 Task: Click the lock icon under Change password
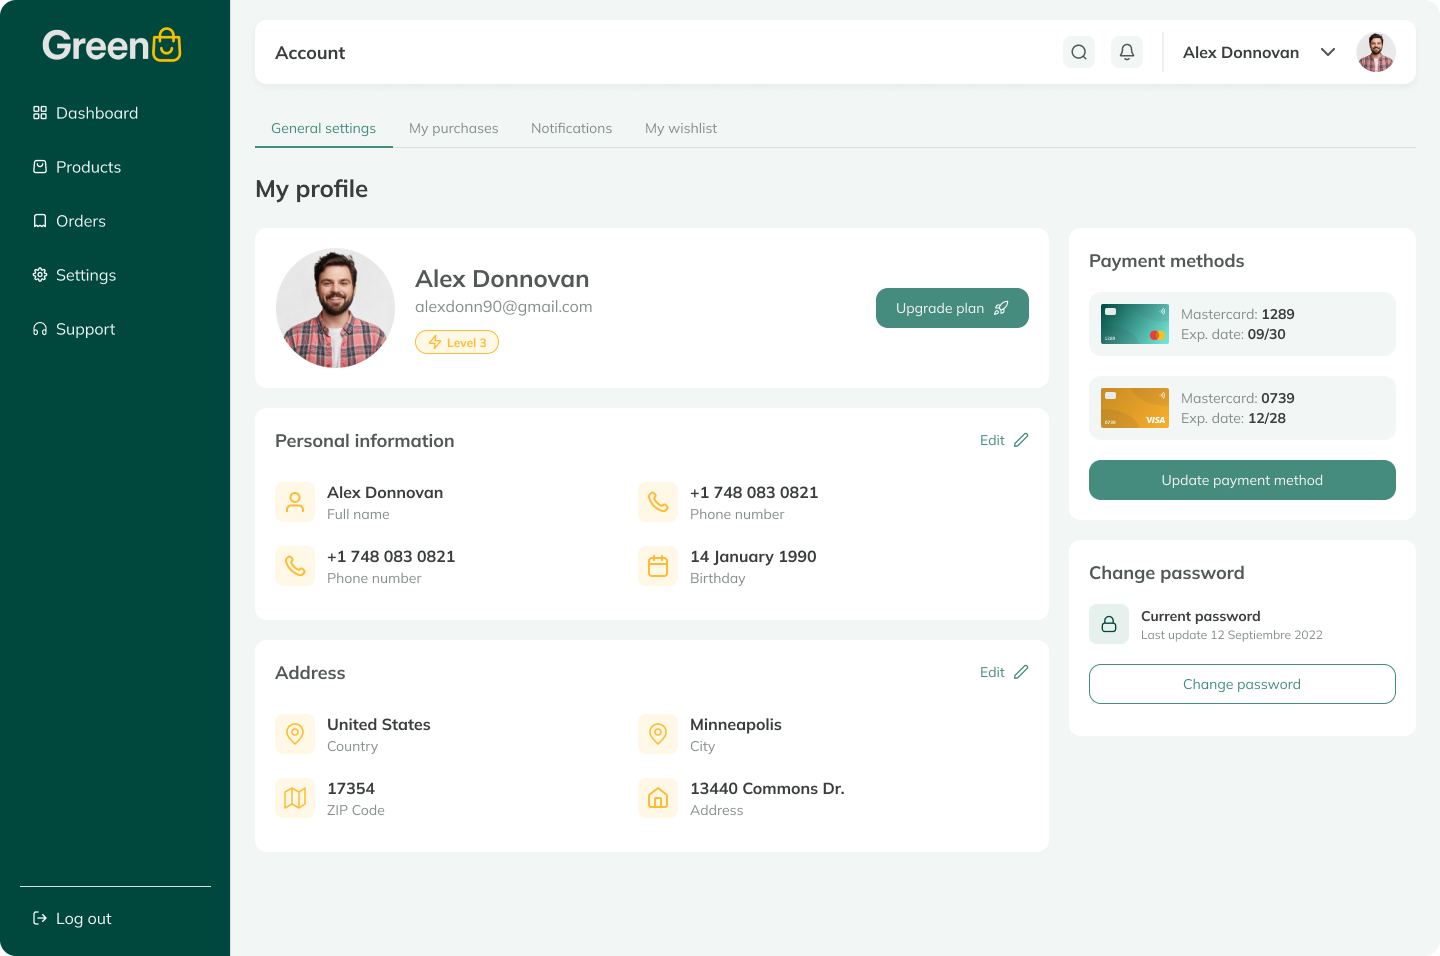click(x=1108, y=623)
